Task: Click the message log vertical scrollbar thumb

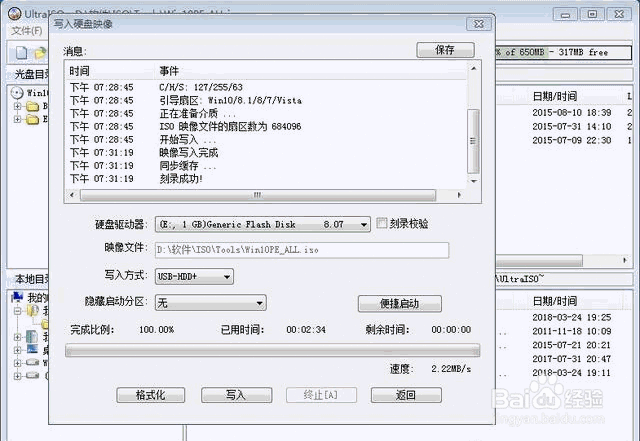Action: pos(473,141)
